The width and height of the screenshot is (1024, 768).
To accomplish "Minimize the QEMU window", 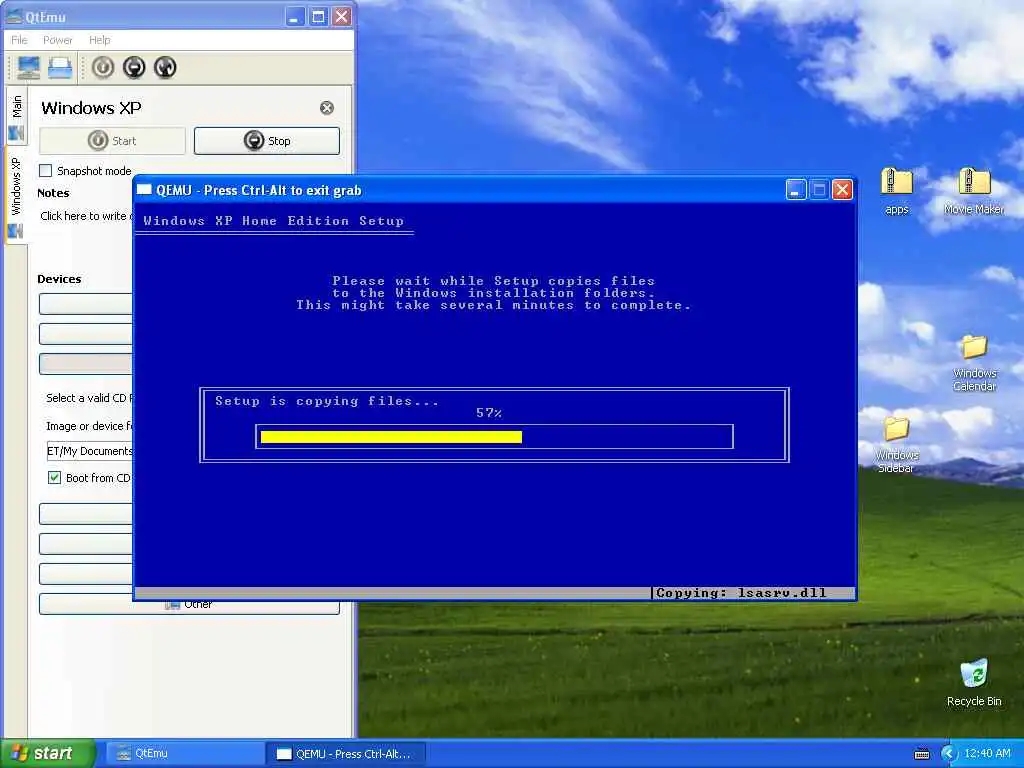I will pos(795,190).
